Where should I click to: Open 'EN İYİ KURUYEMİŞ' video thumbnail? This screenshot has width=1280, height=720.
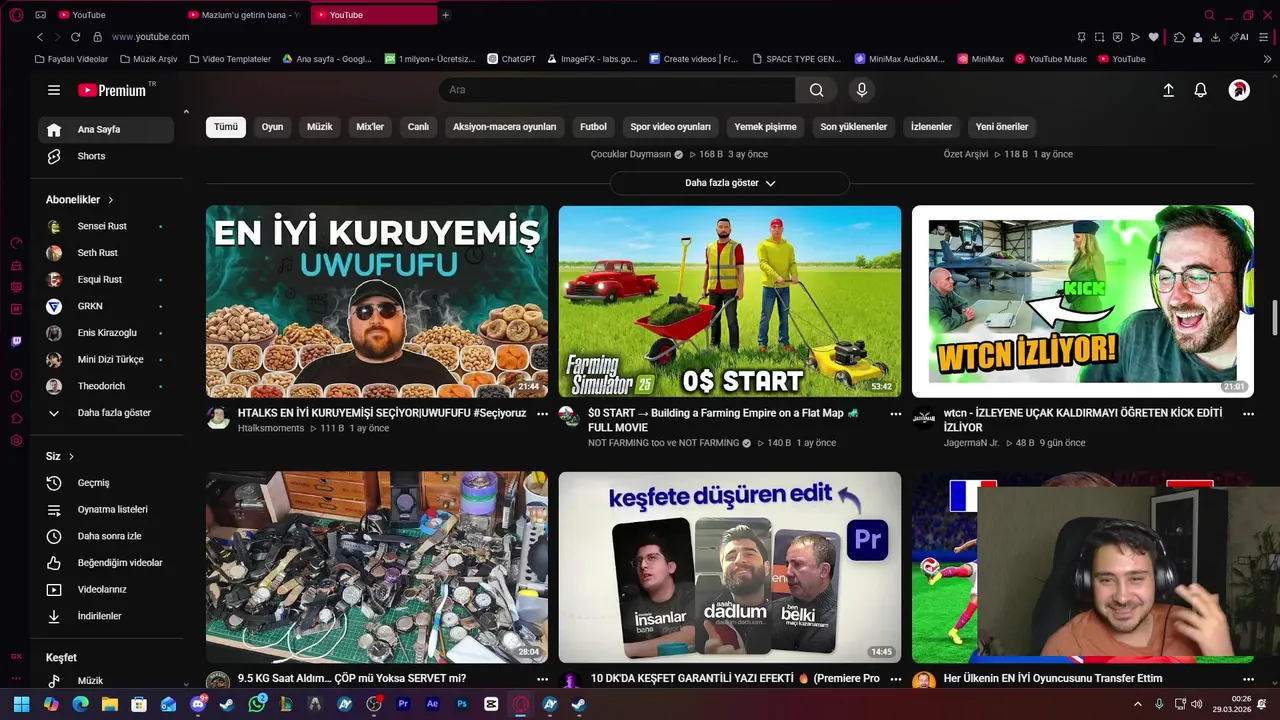(377, 302)
